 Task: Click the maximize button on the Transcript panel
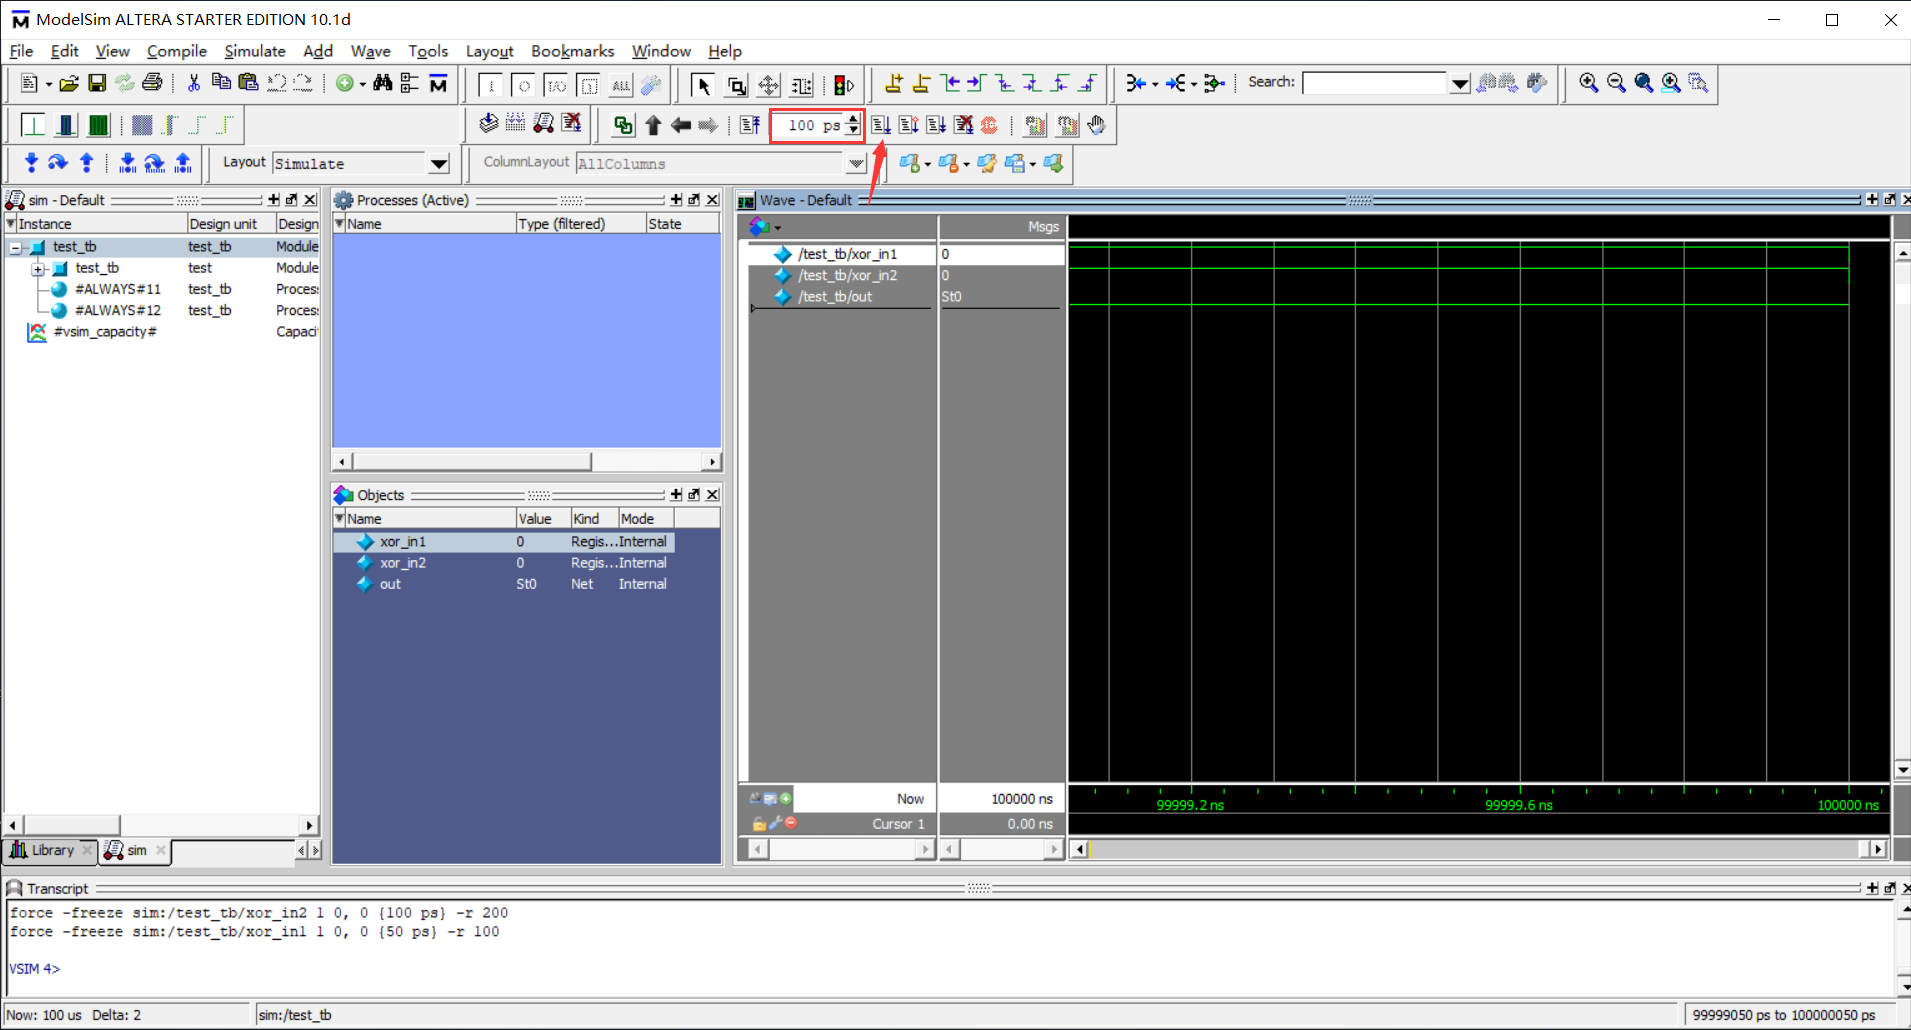click(1872, 888)
